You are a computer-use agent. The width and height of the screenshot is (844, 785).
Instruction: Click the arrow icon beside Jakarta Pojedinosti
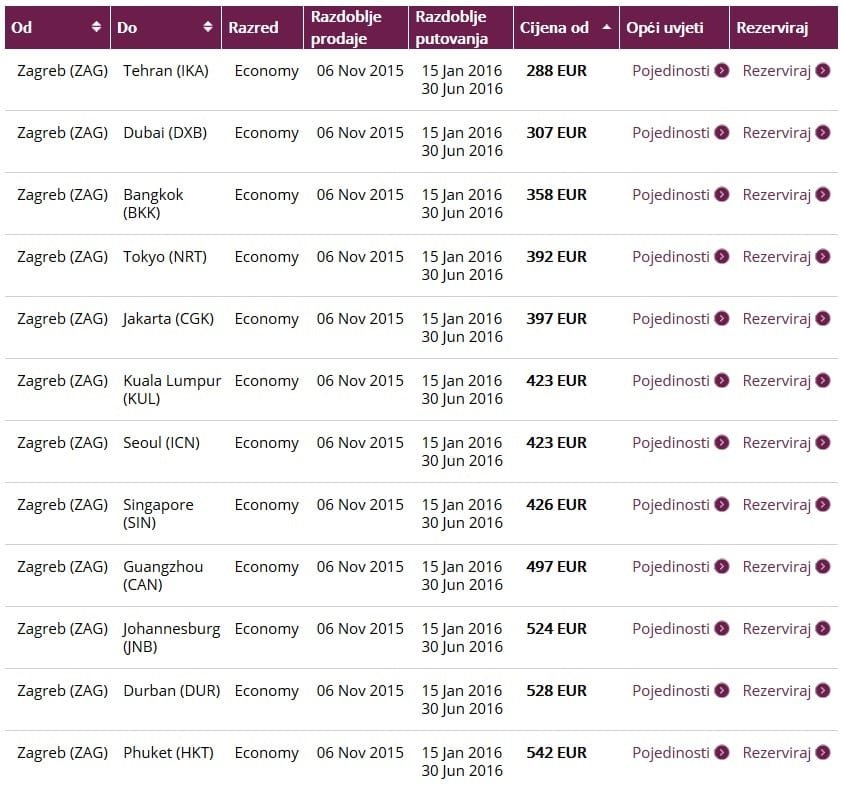click(721, 318)
